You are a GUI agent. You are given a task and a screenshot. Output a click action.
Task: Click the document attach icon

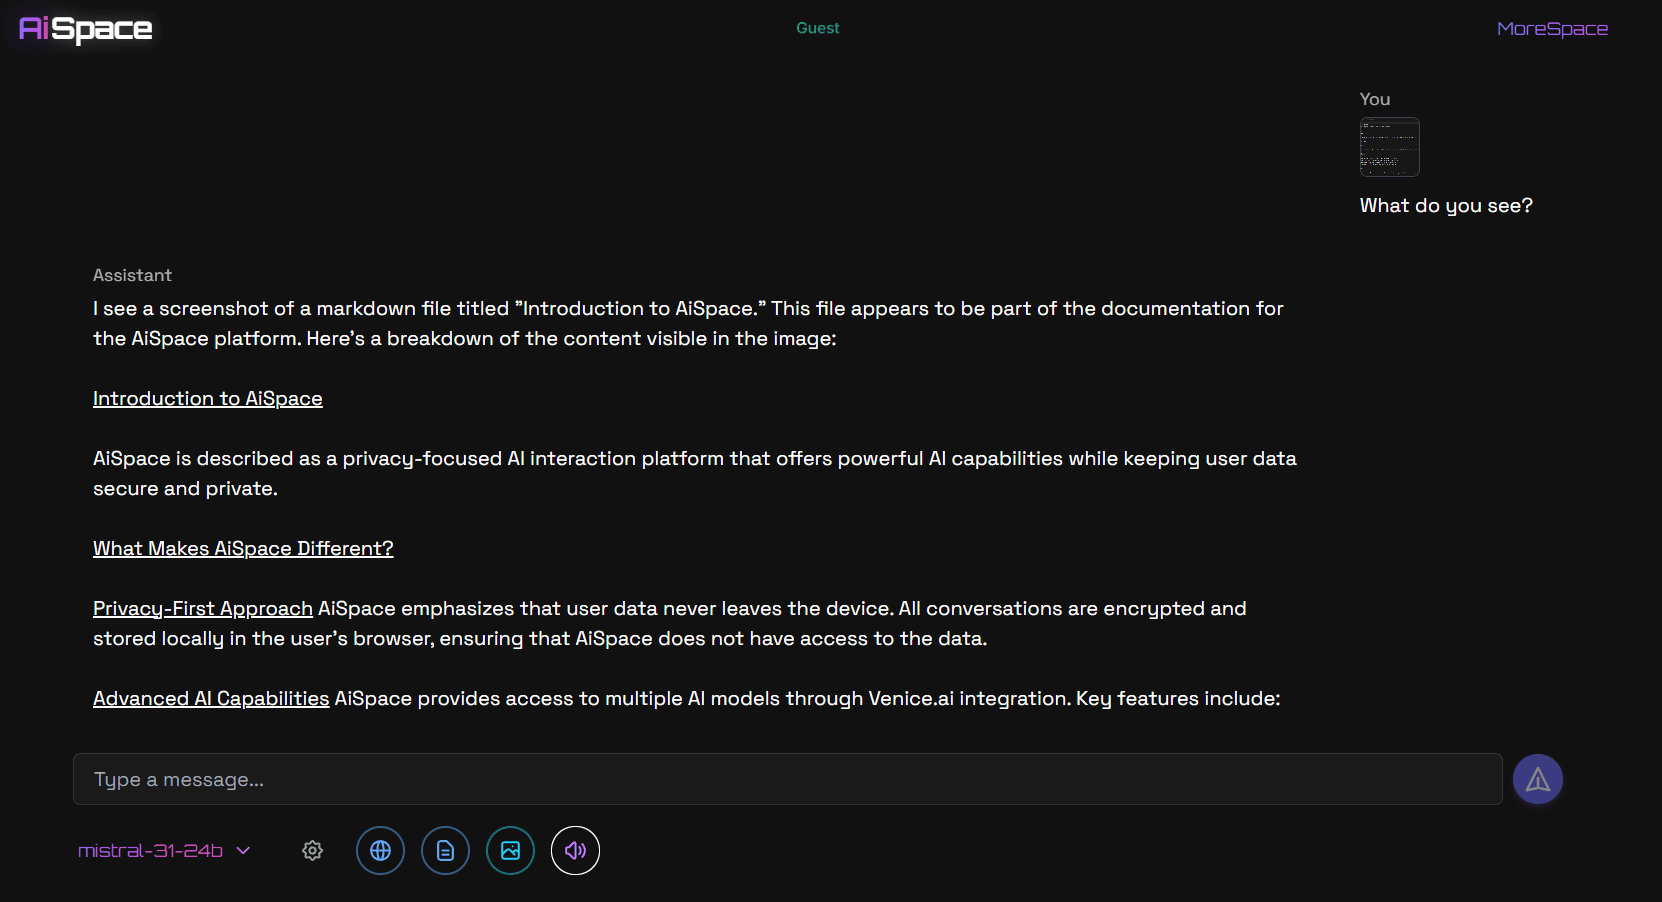(445, 851)
